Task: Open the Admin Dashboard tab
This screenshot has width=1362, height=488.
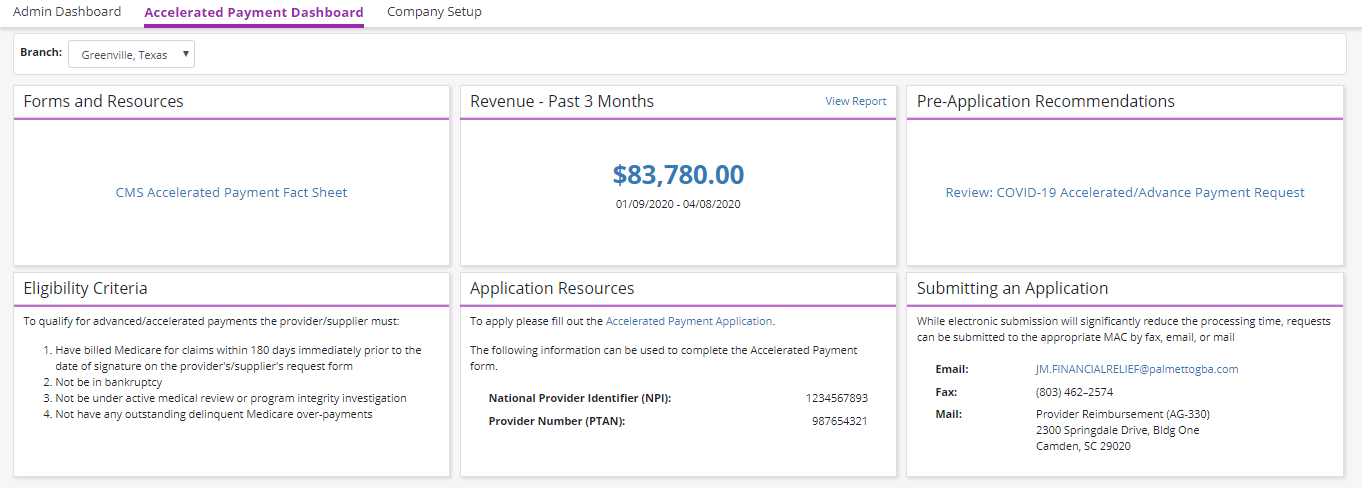Action: [x=67, y=12]
